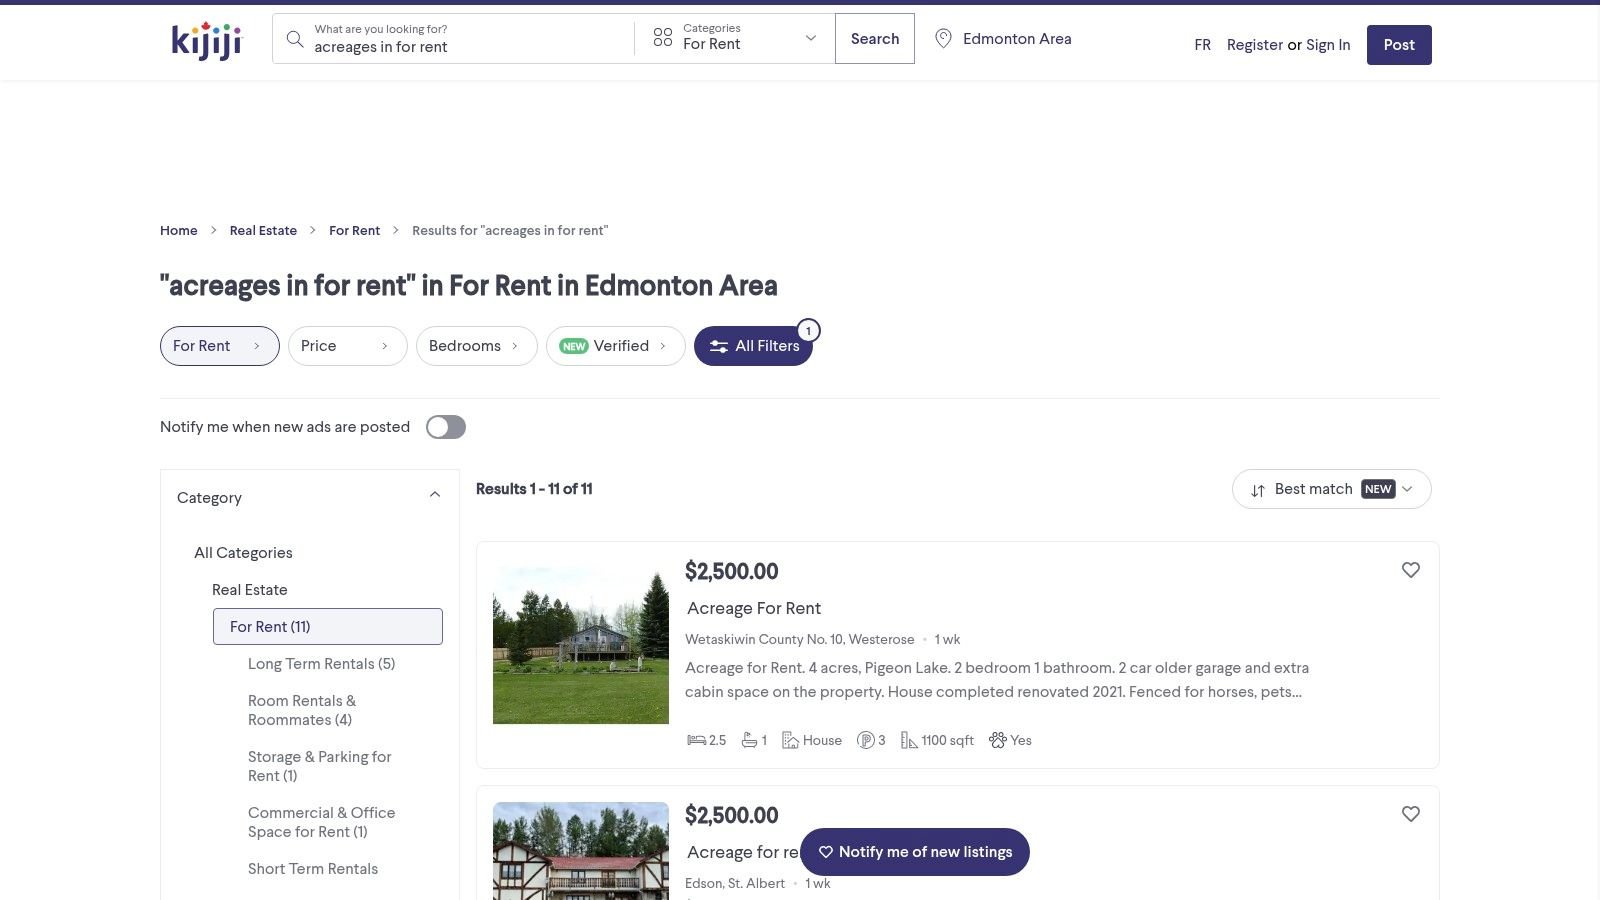The image size is (1600, 900).
Task: Click the All Filters sliders icon
Action: [719, 346]
